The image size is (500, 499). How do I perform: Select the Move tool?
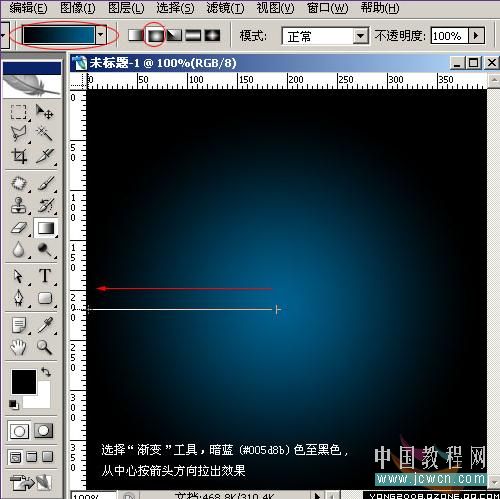point(45,112)
